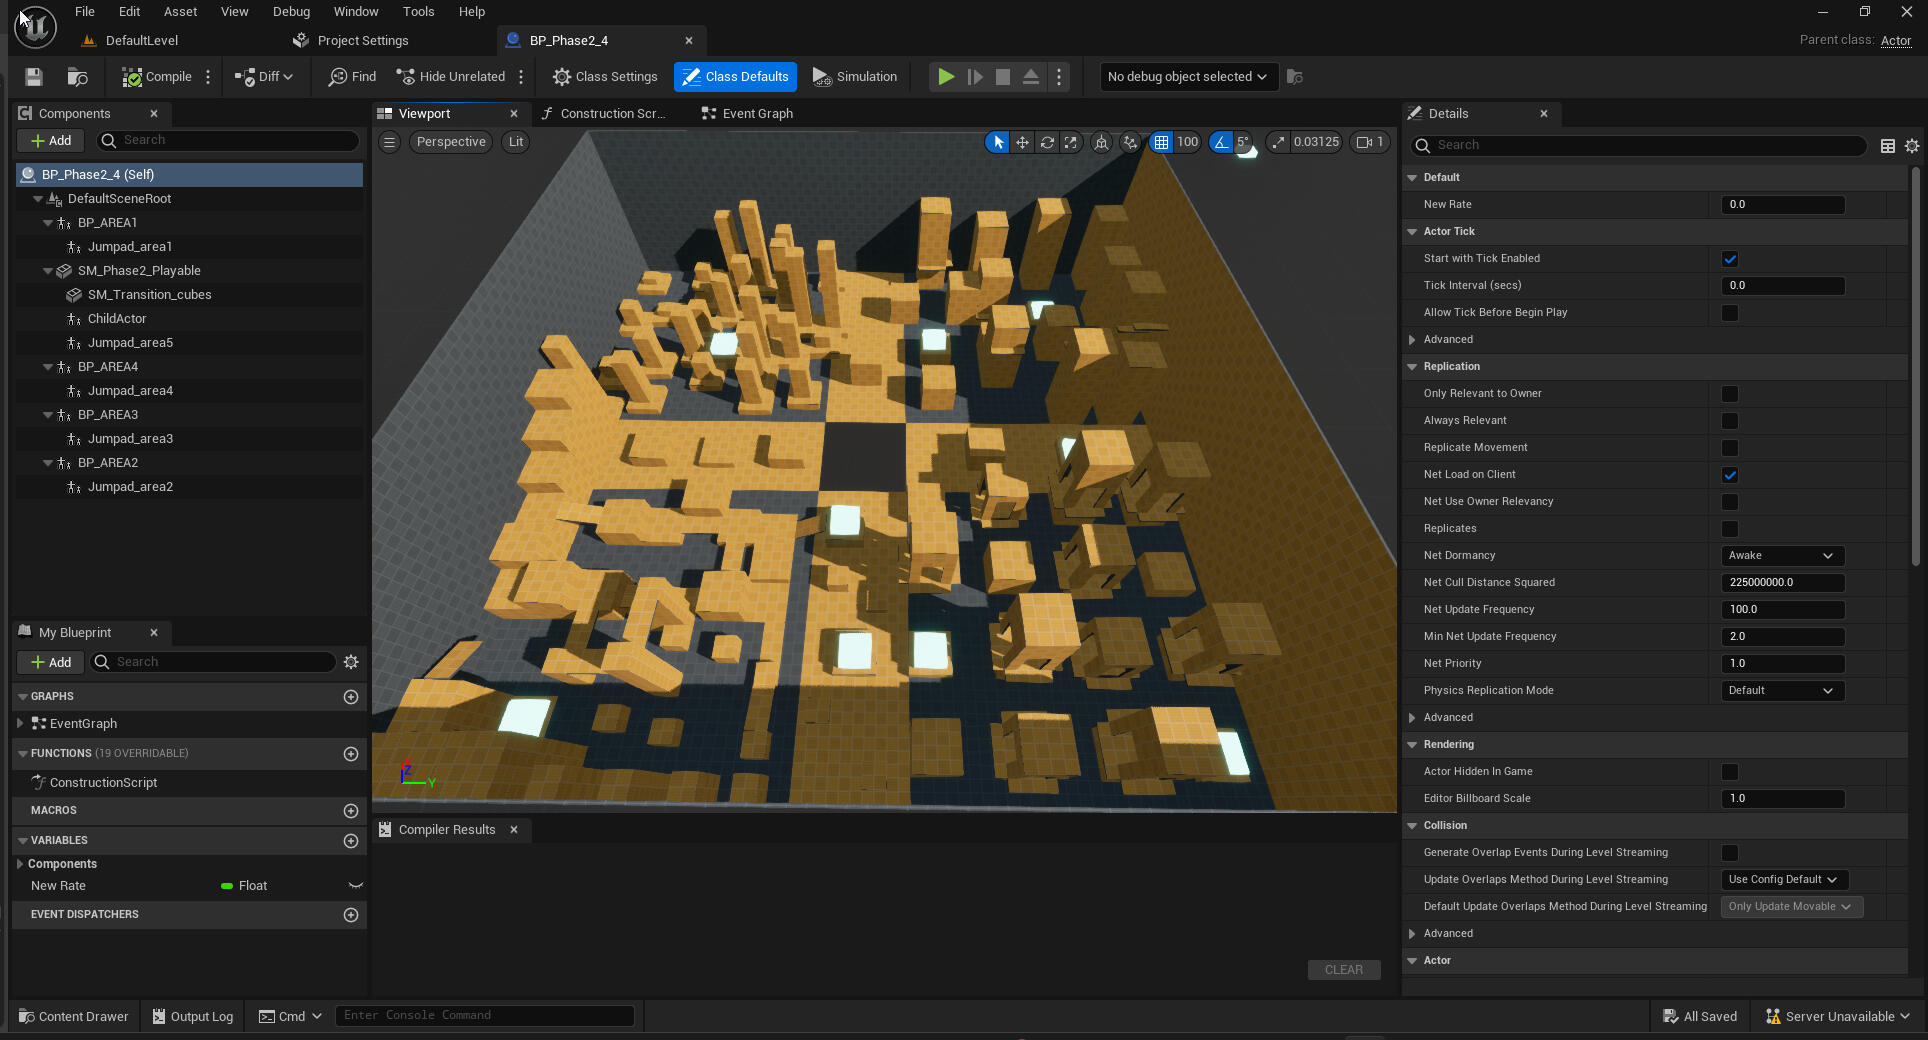
Task: Select the rotate gizmo tool in viewport
Action: [x=1047, y=142]
